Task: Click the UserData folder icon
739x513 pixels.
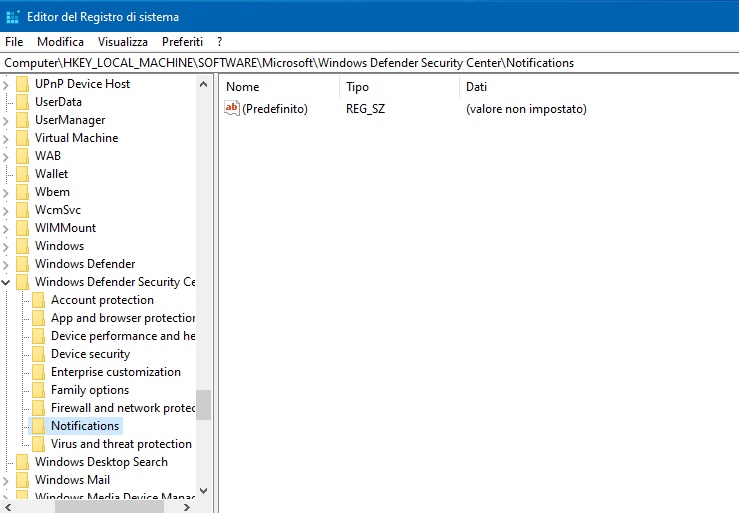Action: tap(23, 102)
